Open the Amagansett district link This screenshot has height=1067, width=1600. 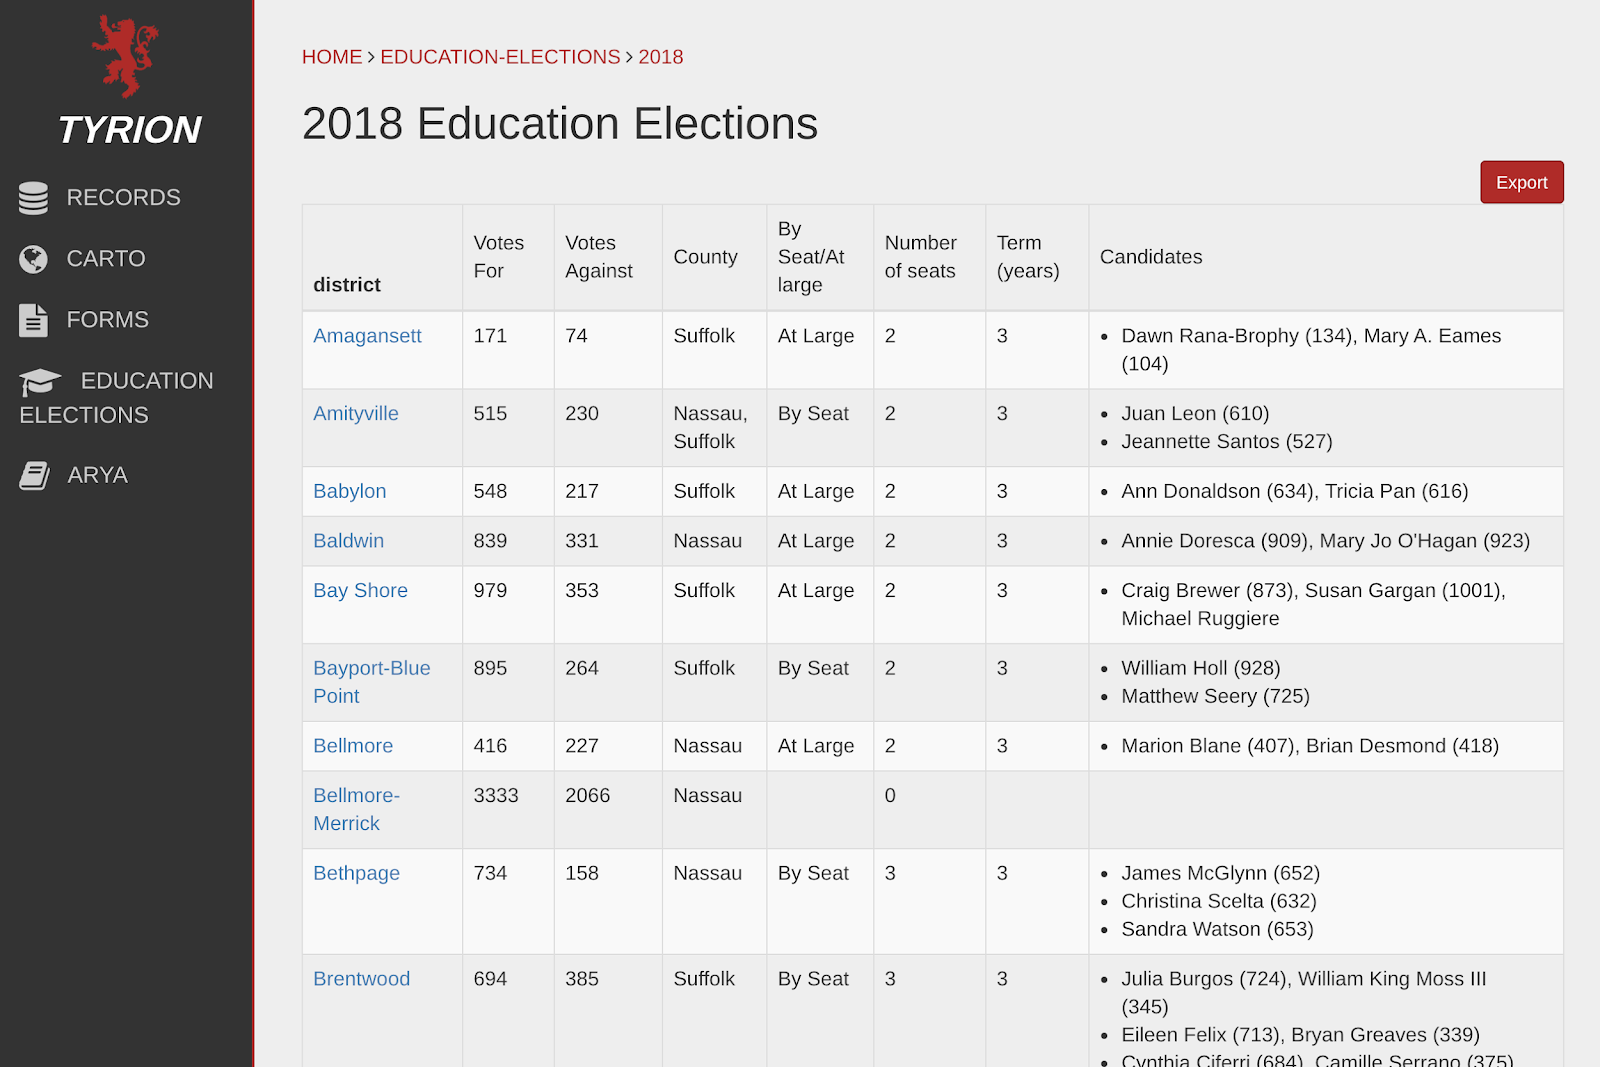tap(367, 336)
